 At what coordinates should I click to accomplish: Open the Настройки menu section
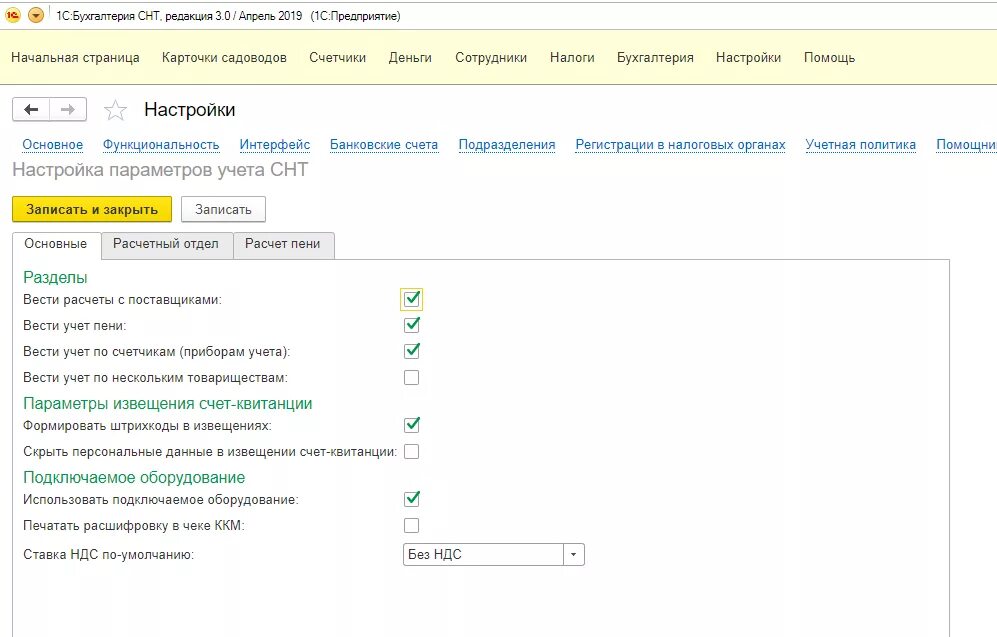tap(748, 58)
